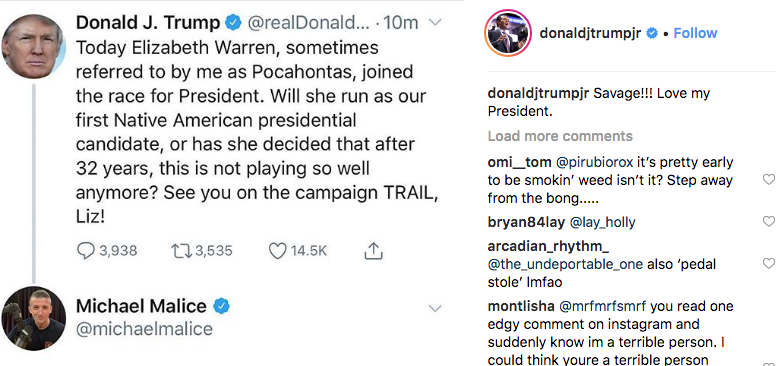
Task: Open the chevron menu on Michael Malice's tweet
Action: pos(436,308)
